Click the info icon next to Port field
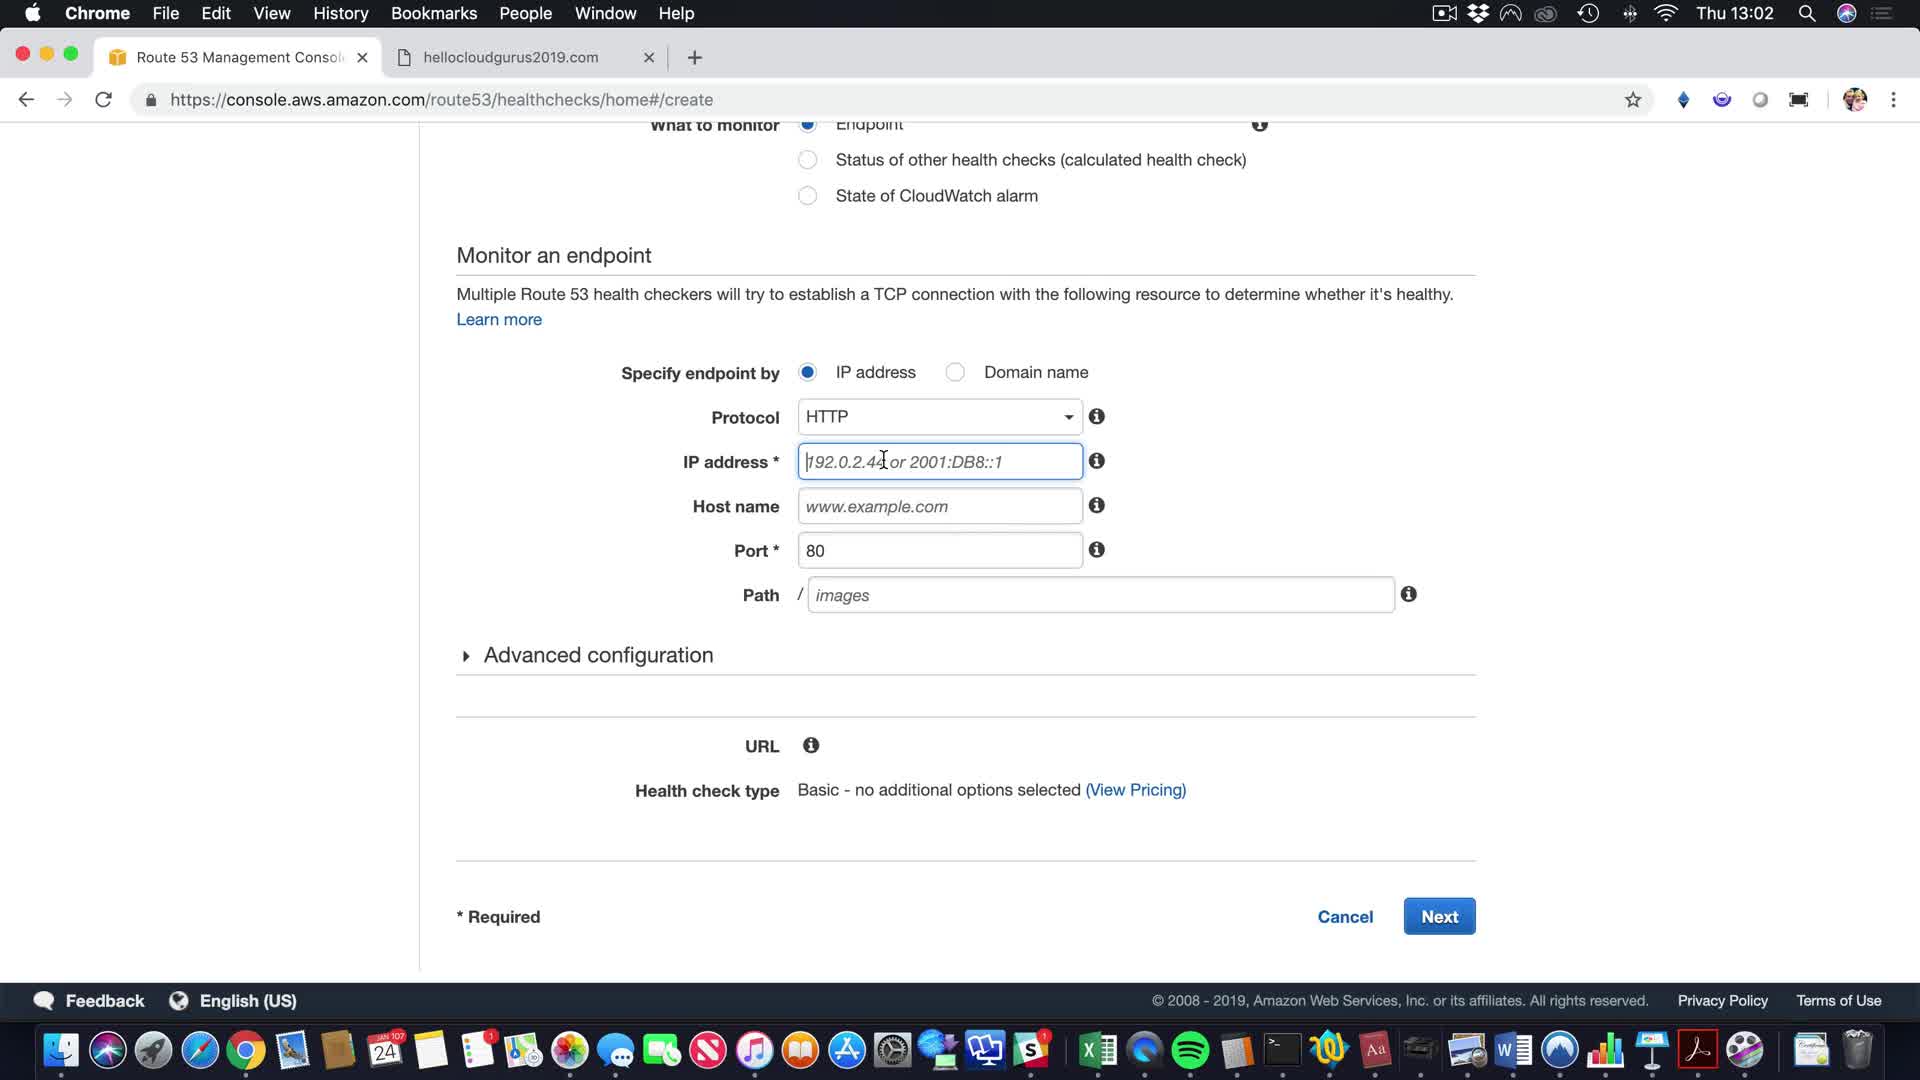 pyautogui.click(x=1097, y=550)
